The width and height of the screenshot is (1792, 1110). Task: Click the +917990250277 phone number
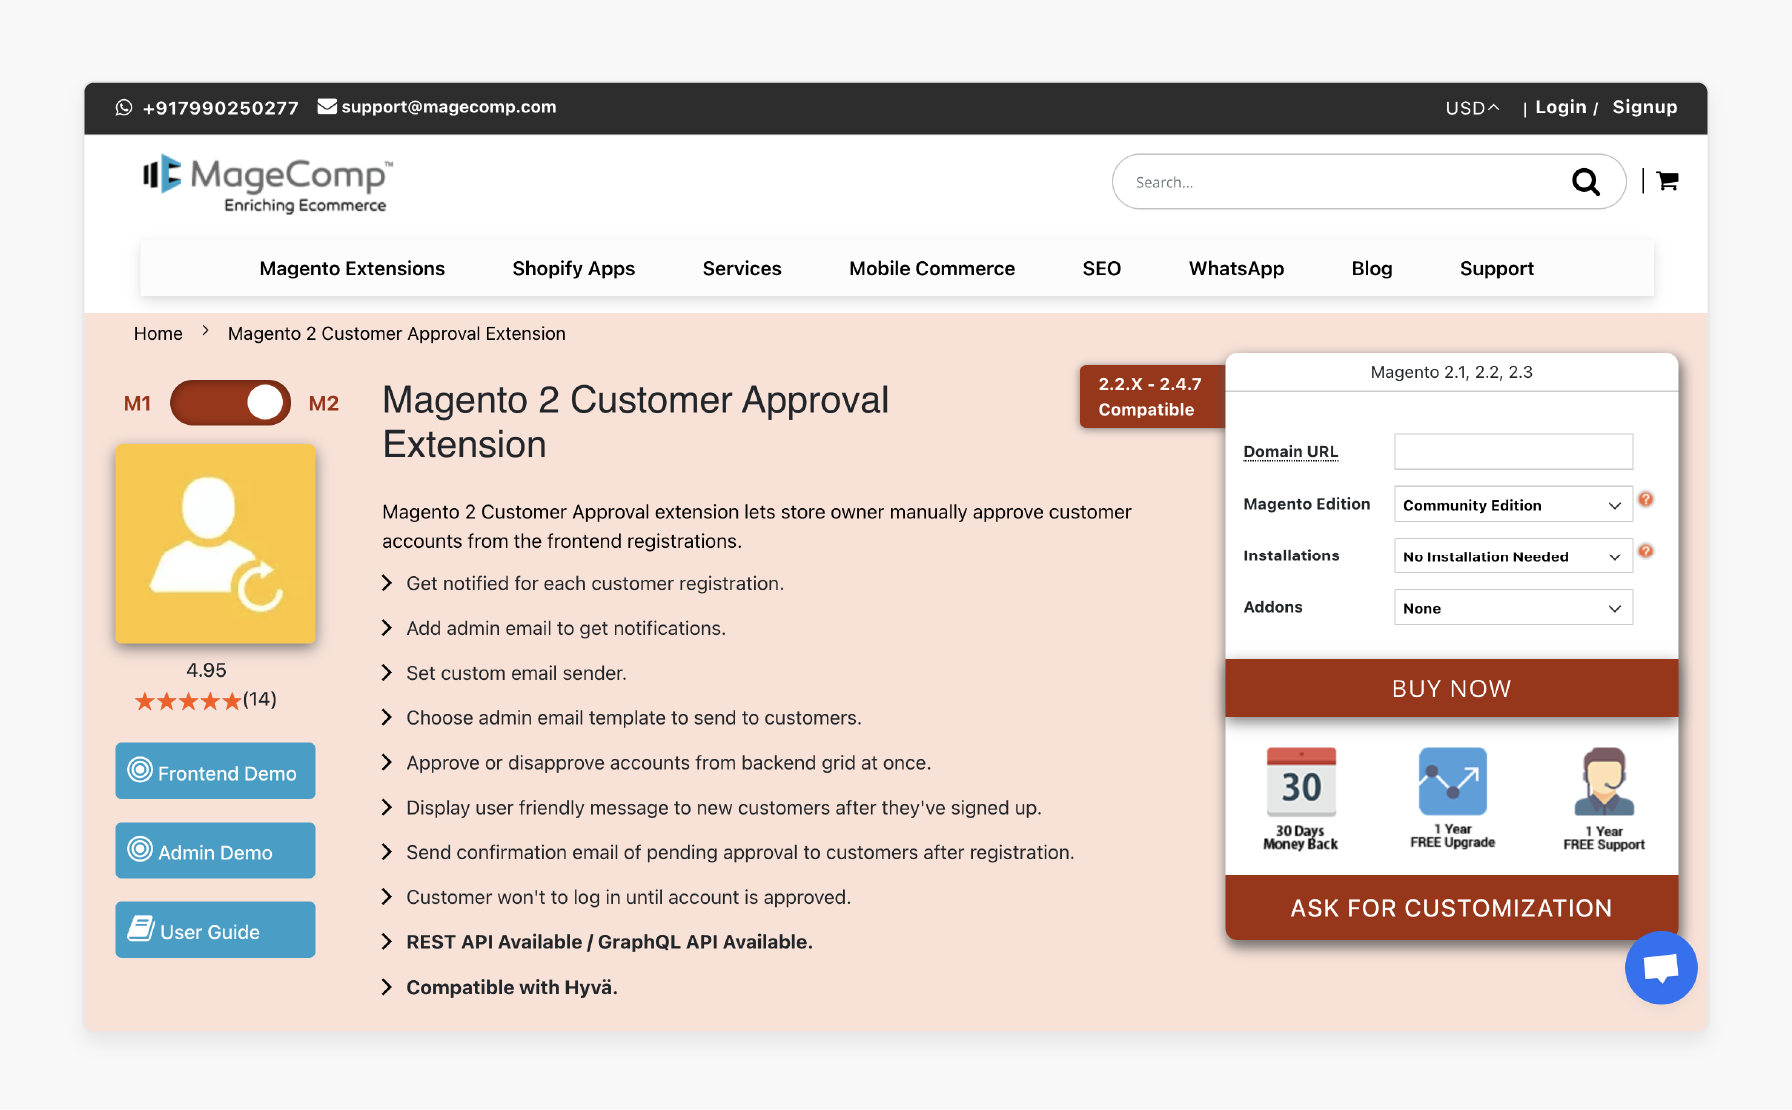point(221,108)
